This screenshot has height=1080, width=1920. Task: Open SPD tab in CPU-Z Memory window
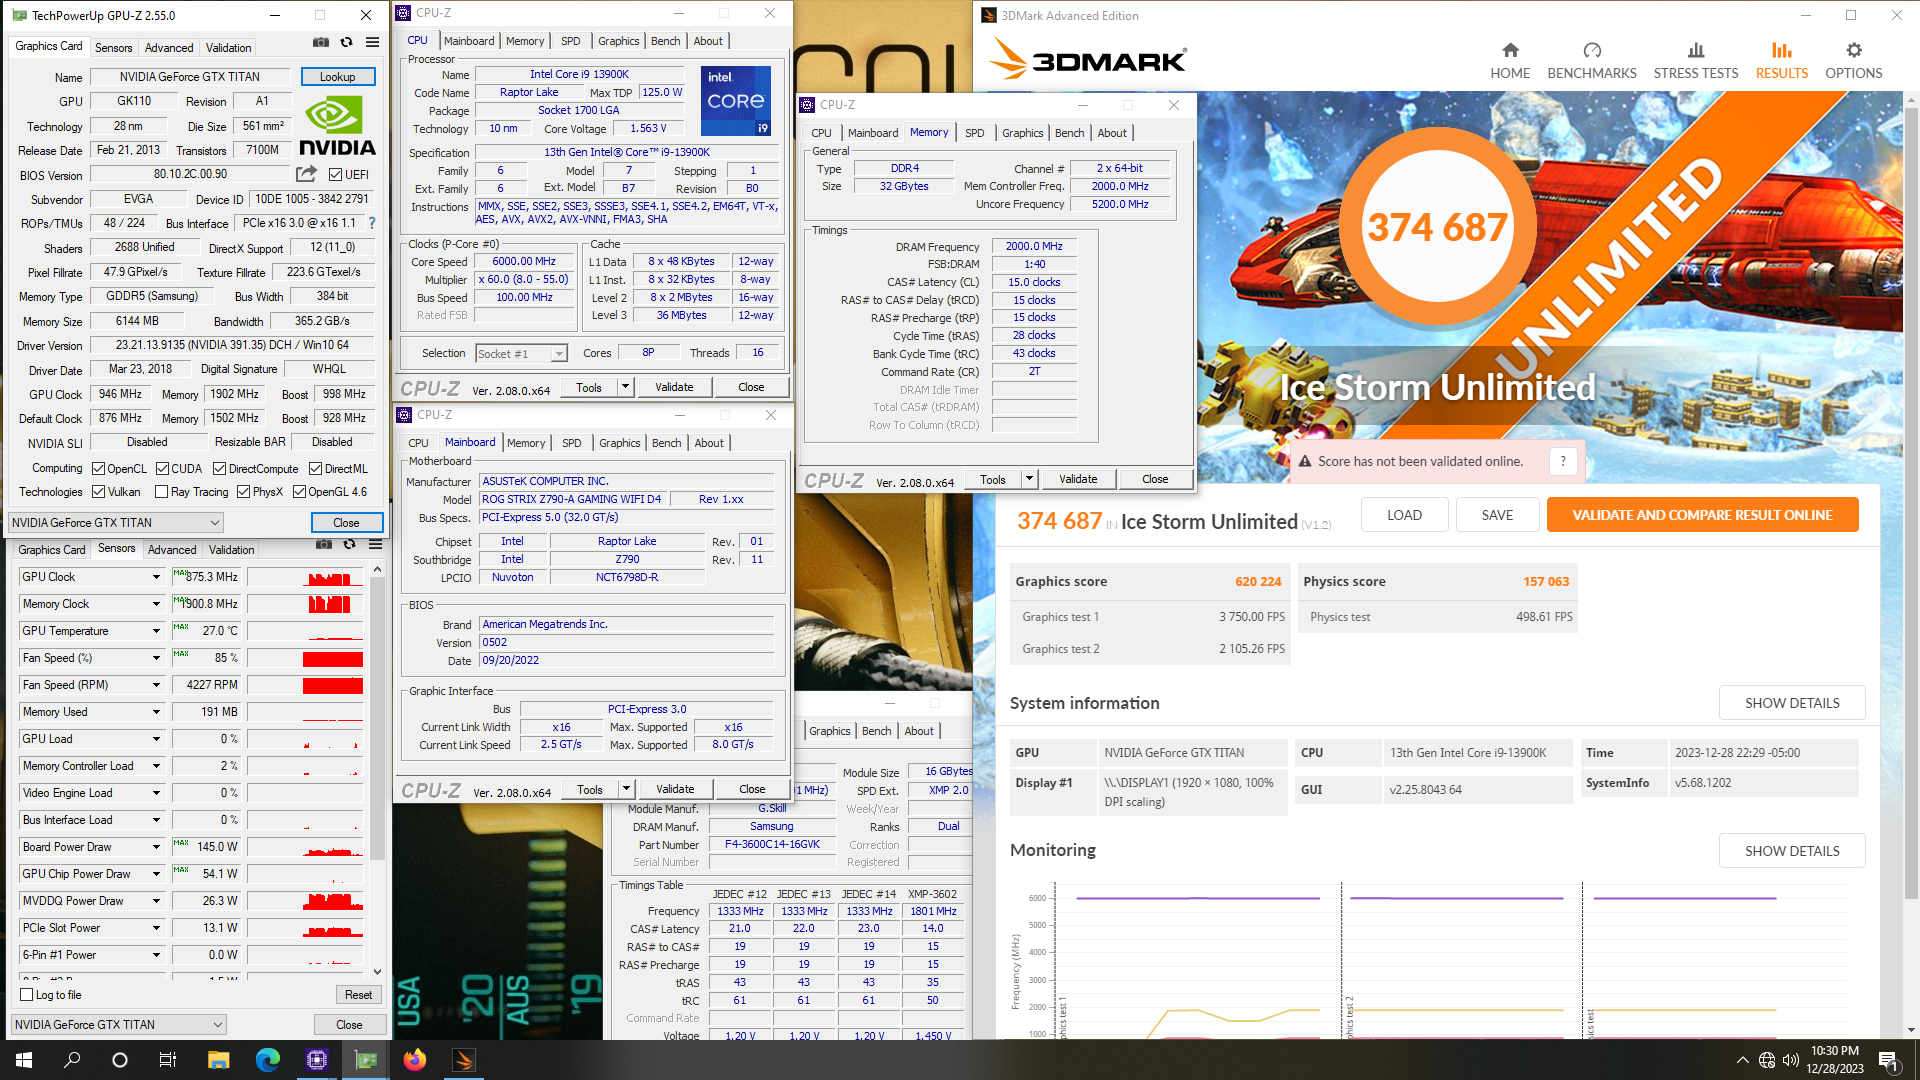click(x=974, y=133)
